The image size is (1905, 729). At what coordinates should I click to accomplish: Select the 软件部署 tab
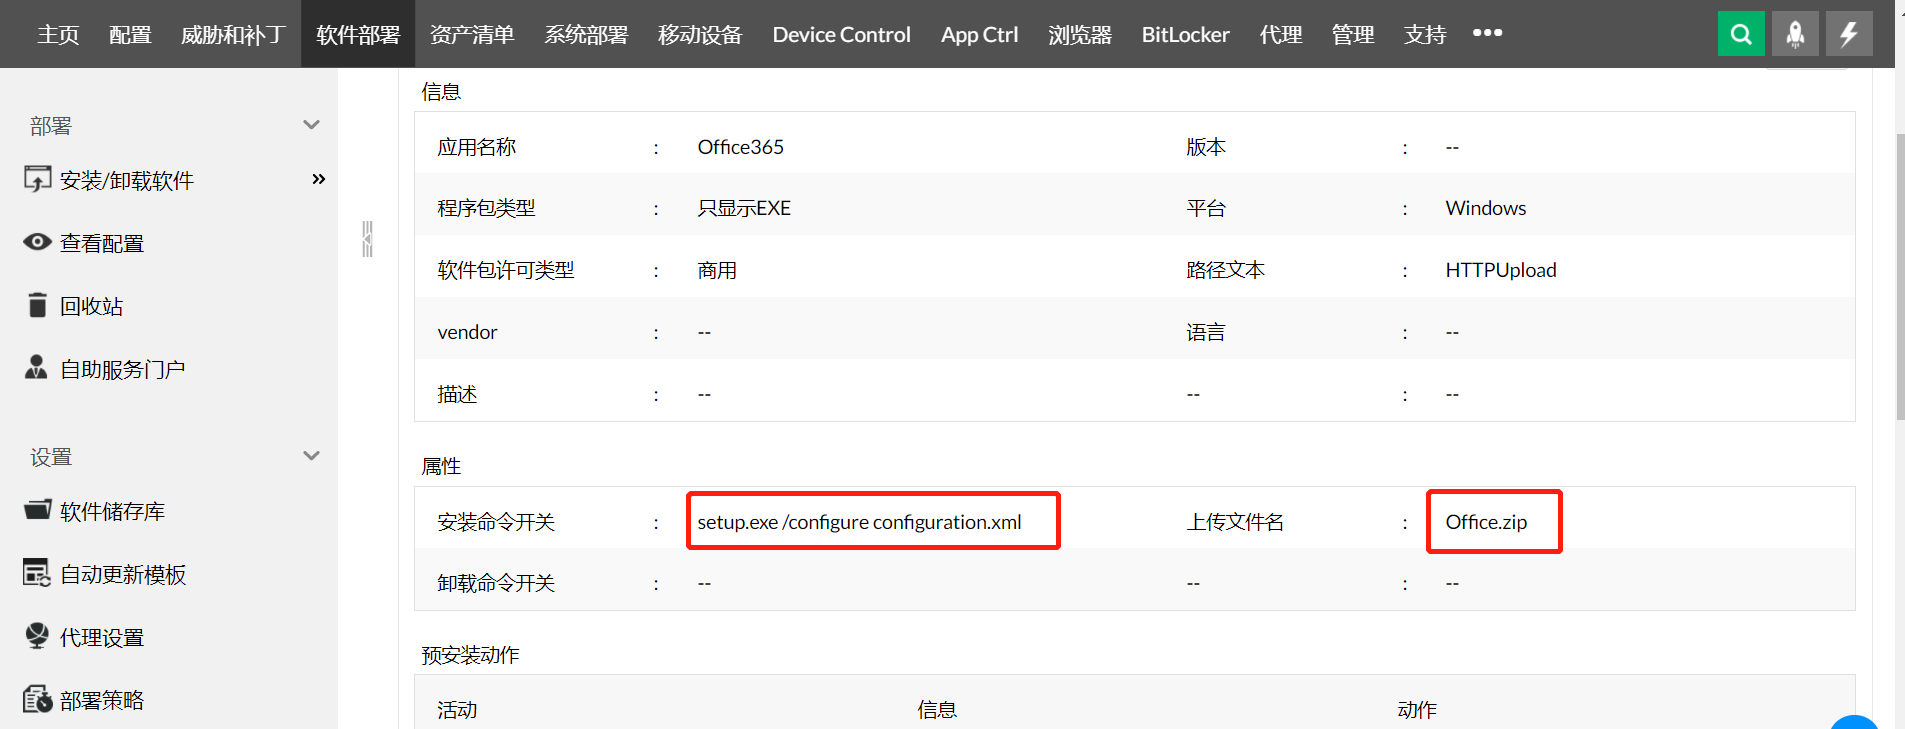tap(358, 35)
